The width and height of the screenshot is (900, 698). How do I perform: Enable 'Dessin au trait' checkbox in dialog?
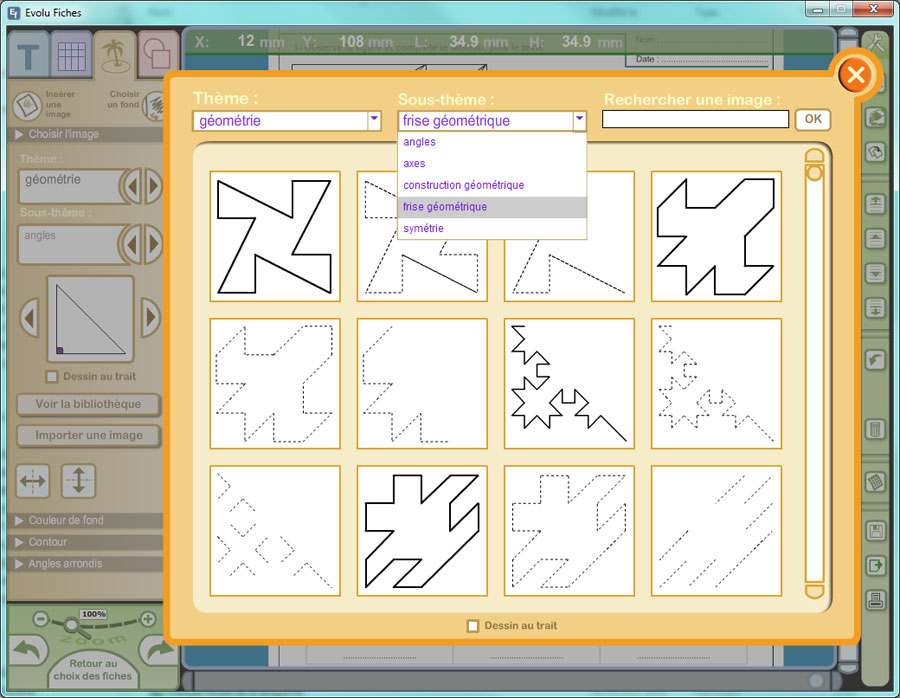(473, 626)
